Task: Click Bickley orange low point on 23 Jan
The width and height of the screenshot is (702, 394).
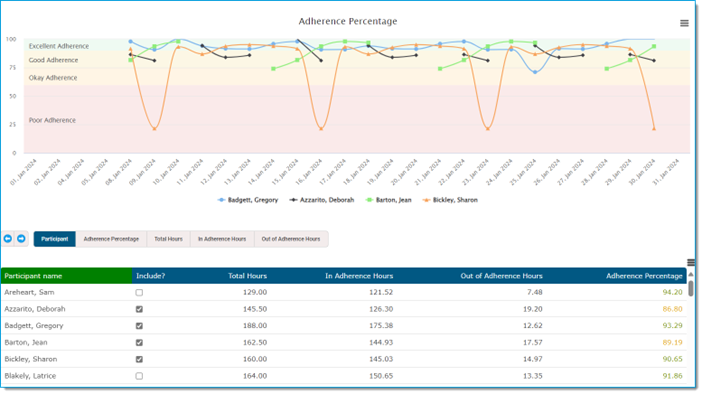Action: coord(488,129)
